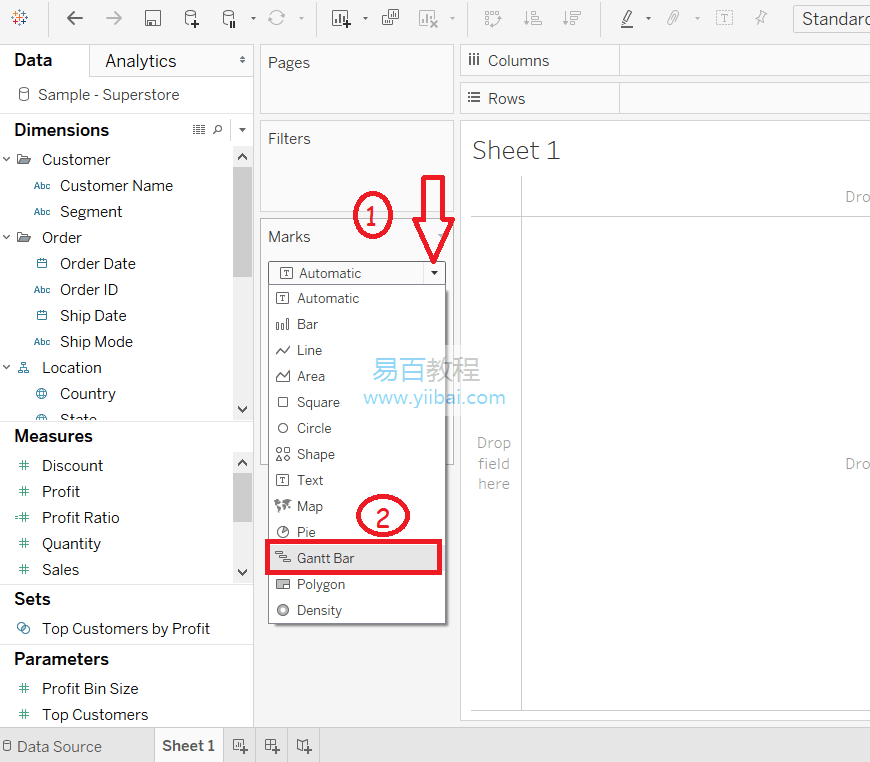Viewport: 870px width, 762px height.
Task: Select Line mark type
Action: point(357,350)
